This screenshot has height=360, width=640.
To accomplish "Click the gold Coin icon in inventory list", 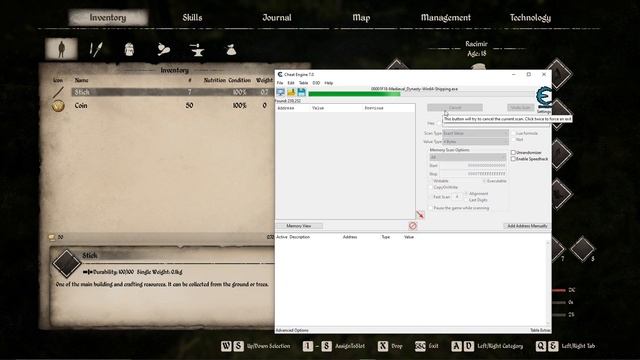I will [58, 106].
